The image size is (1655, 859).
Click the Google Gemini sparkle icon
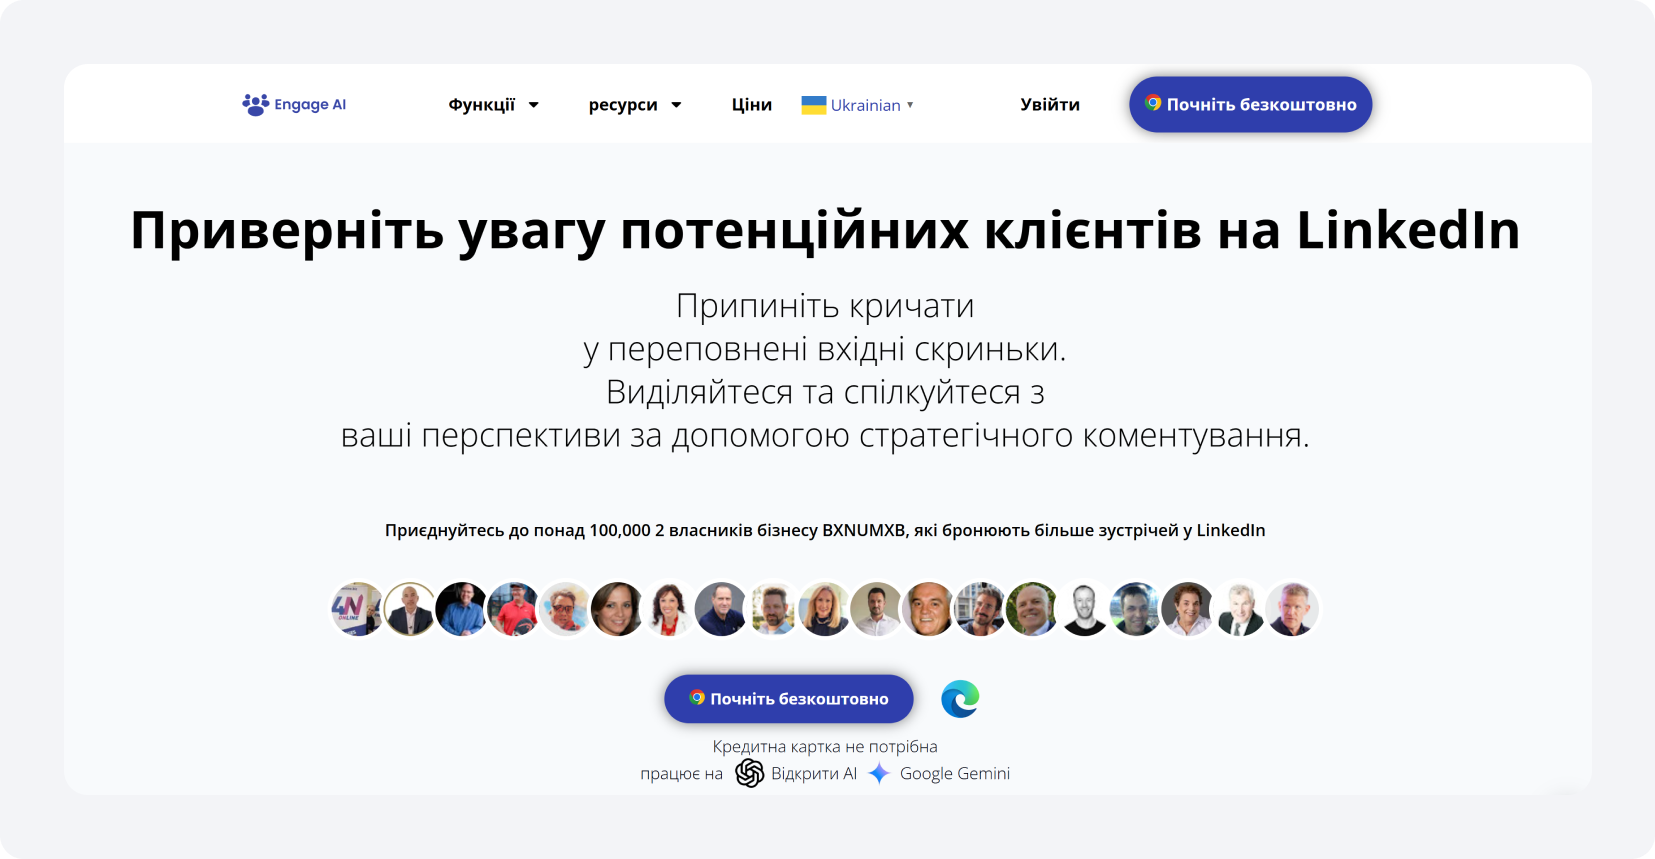pos(879,773)
